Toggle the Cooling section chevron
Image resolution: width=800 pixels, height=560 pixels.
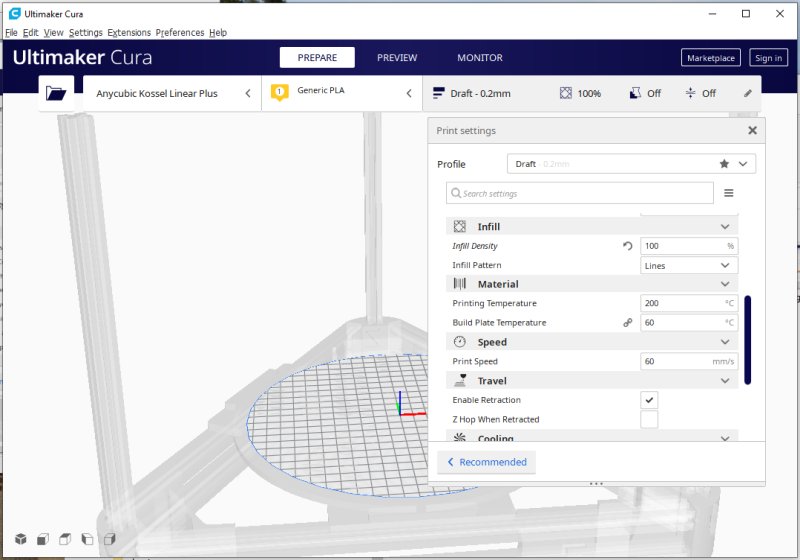coord(725,438)
